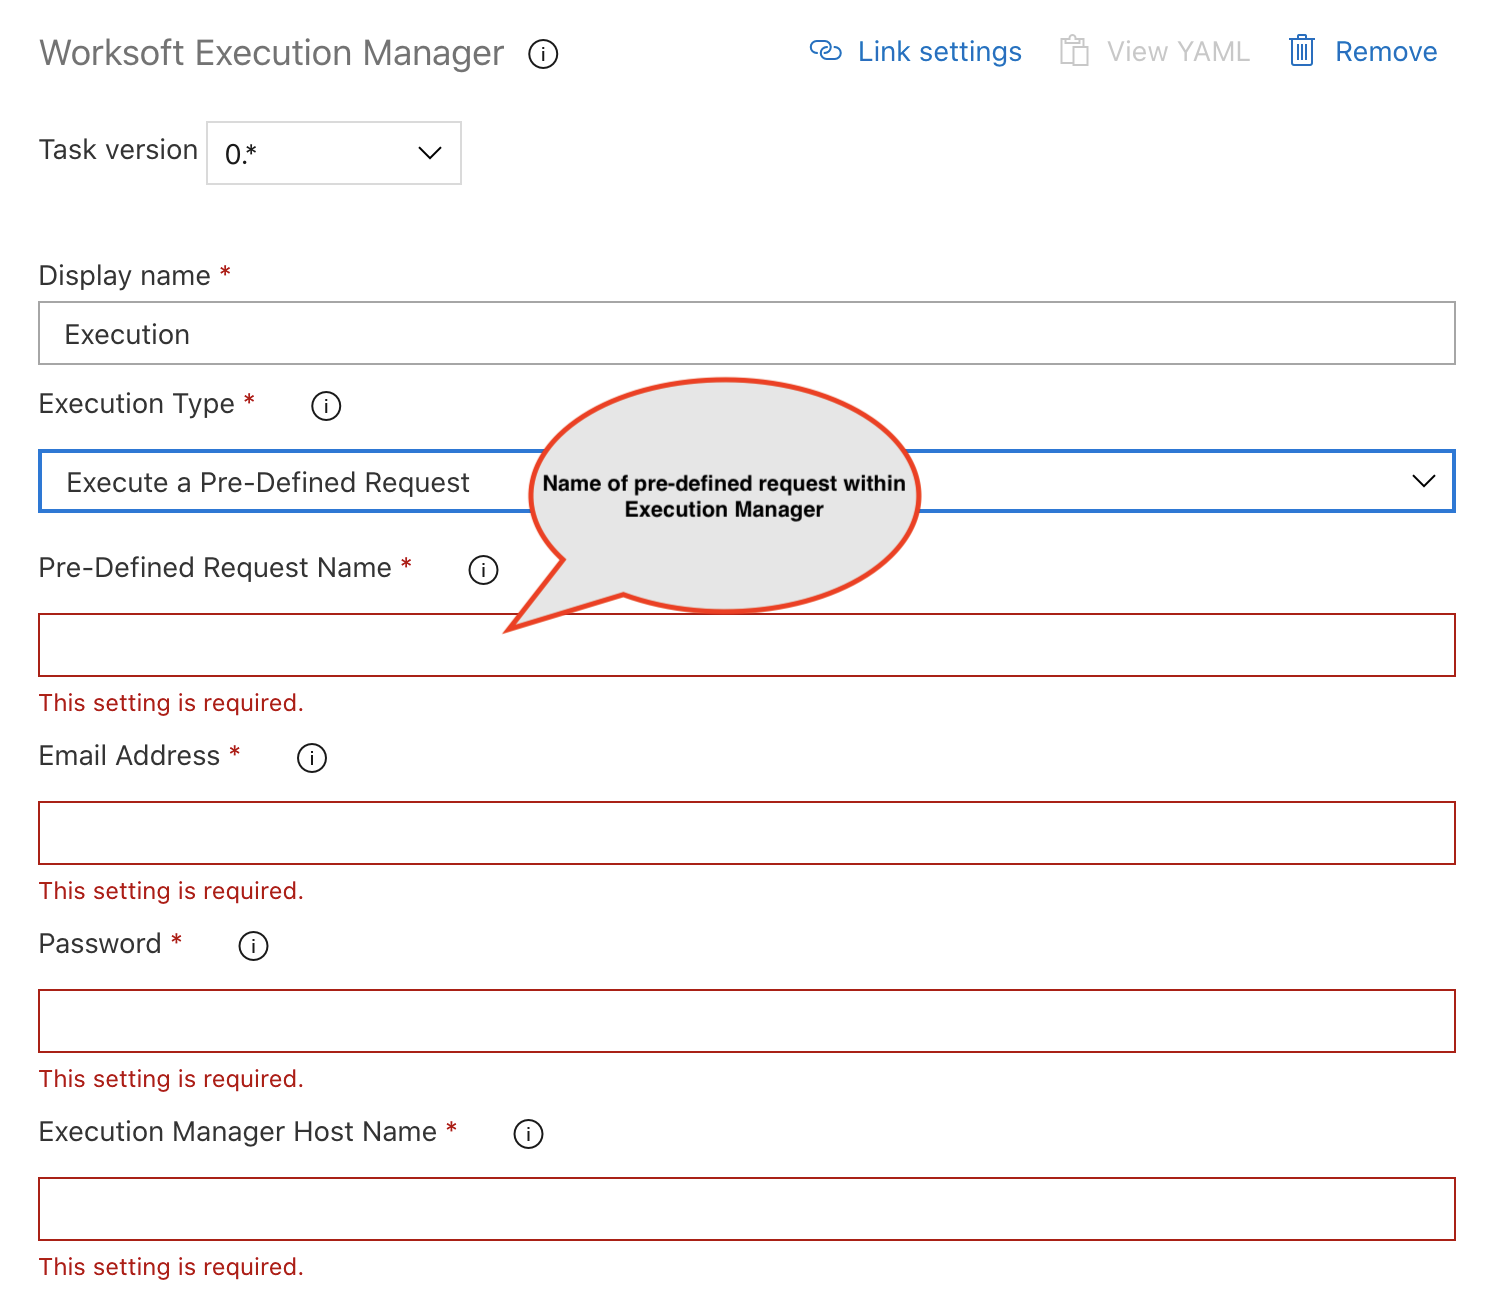Viewport: 1488px width, 1302px height.
Task: Click selected value Execute a Pre-Defined Request
Action: click(268, 483)
